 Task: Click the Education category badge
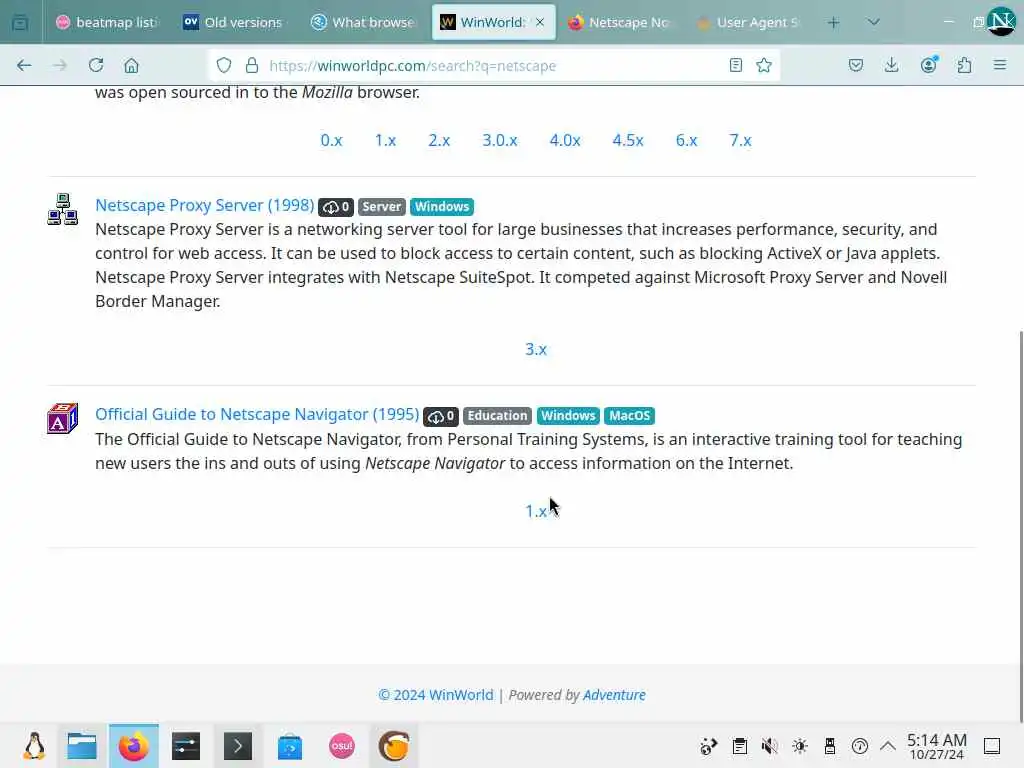[x=497, y=416]
